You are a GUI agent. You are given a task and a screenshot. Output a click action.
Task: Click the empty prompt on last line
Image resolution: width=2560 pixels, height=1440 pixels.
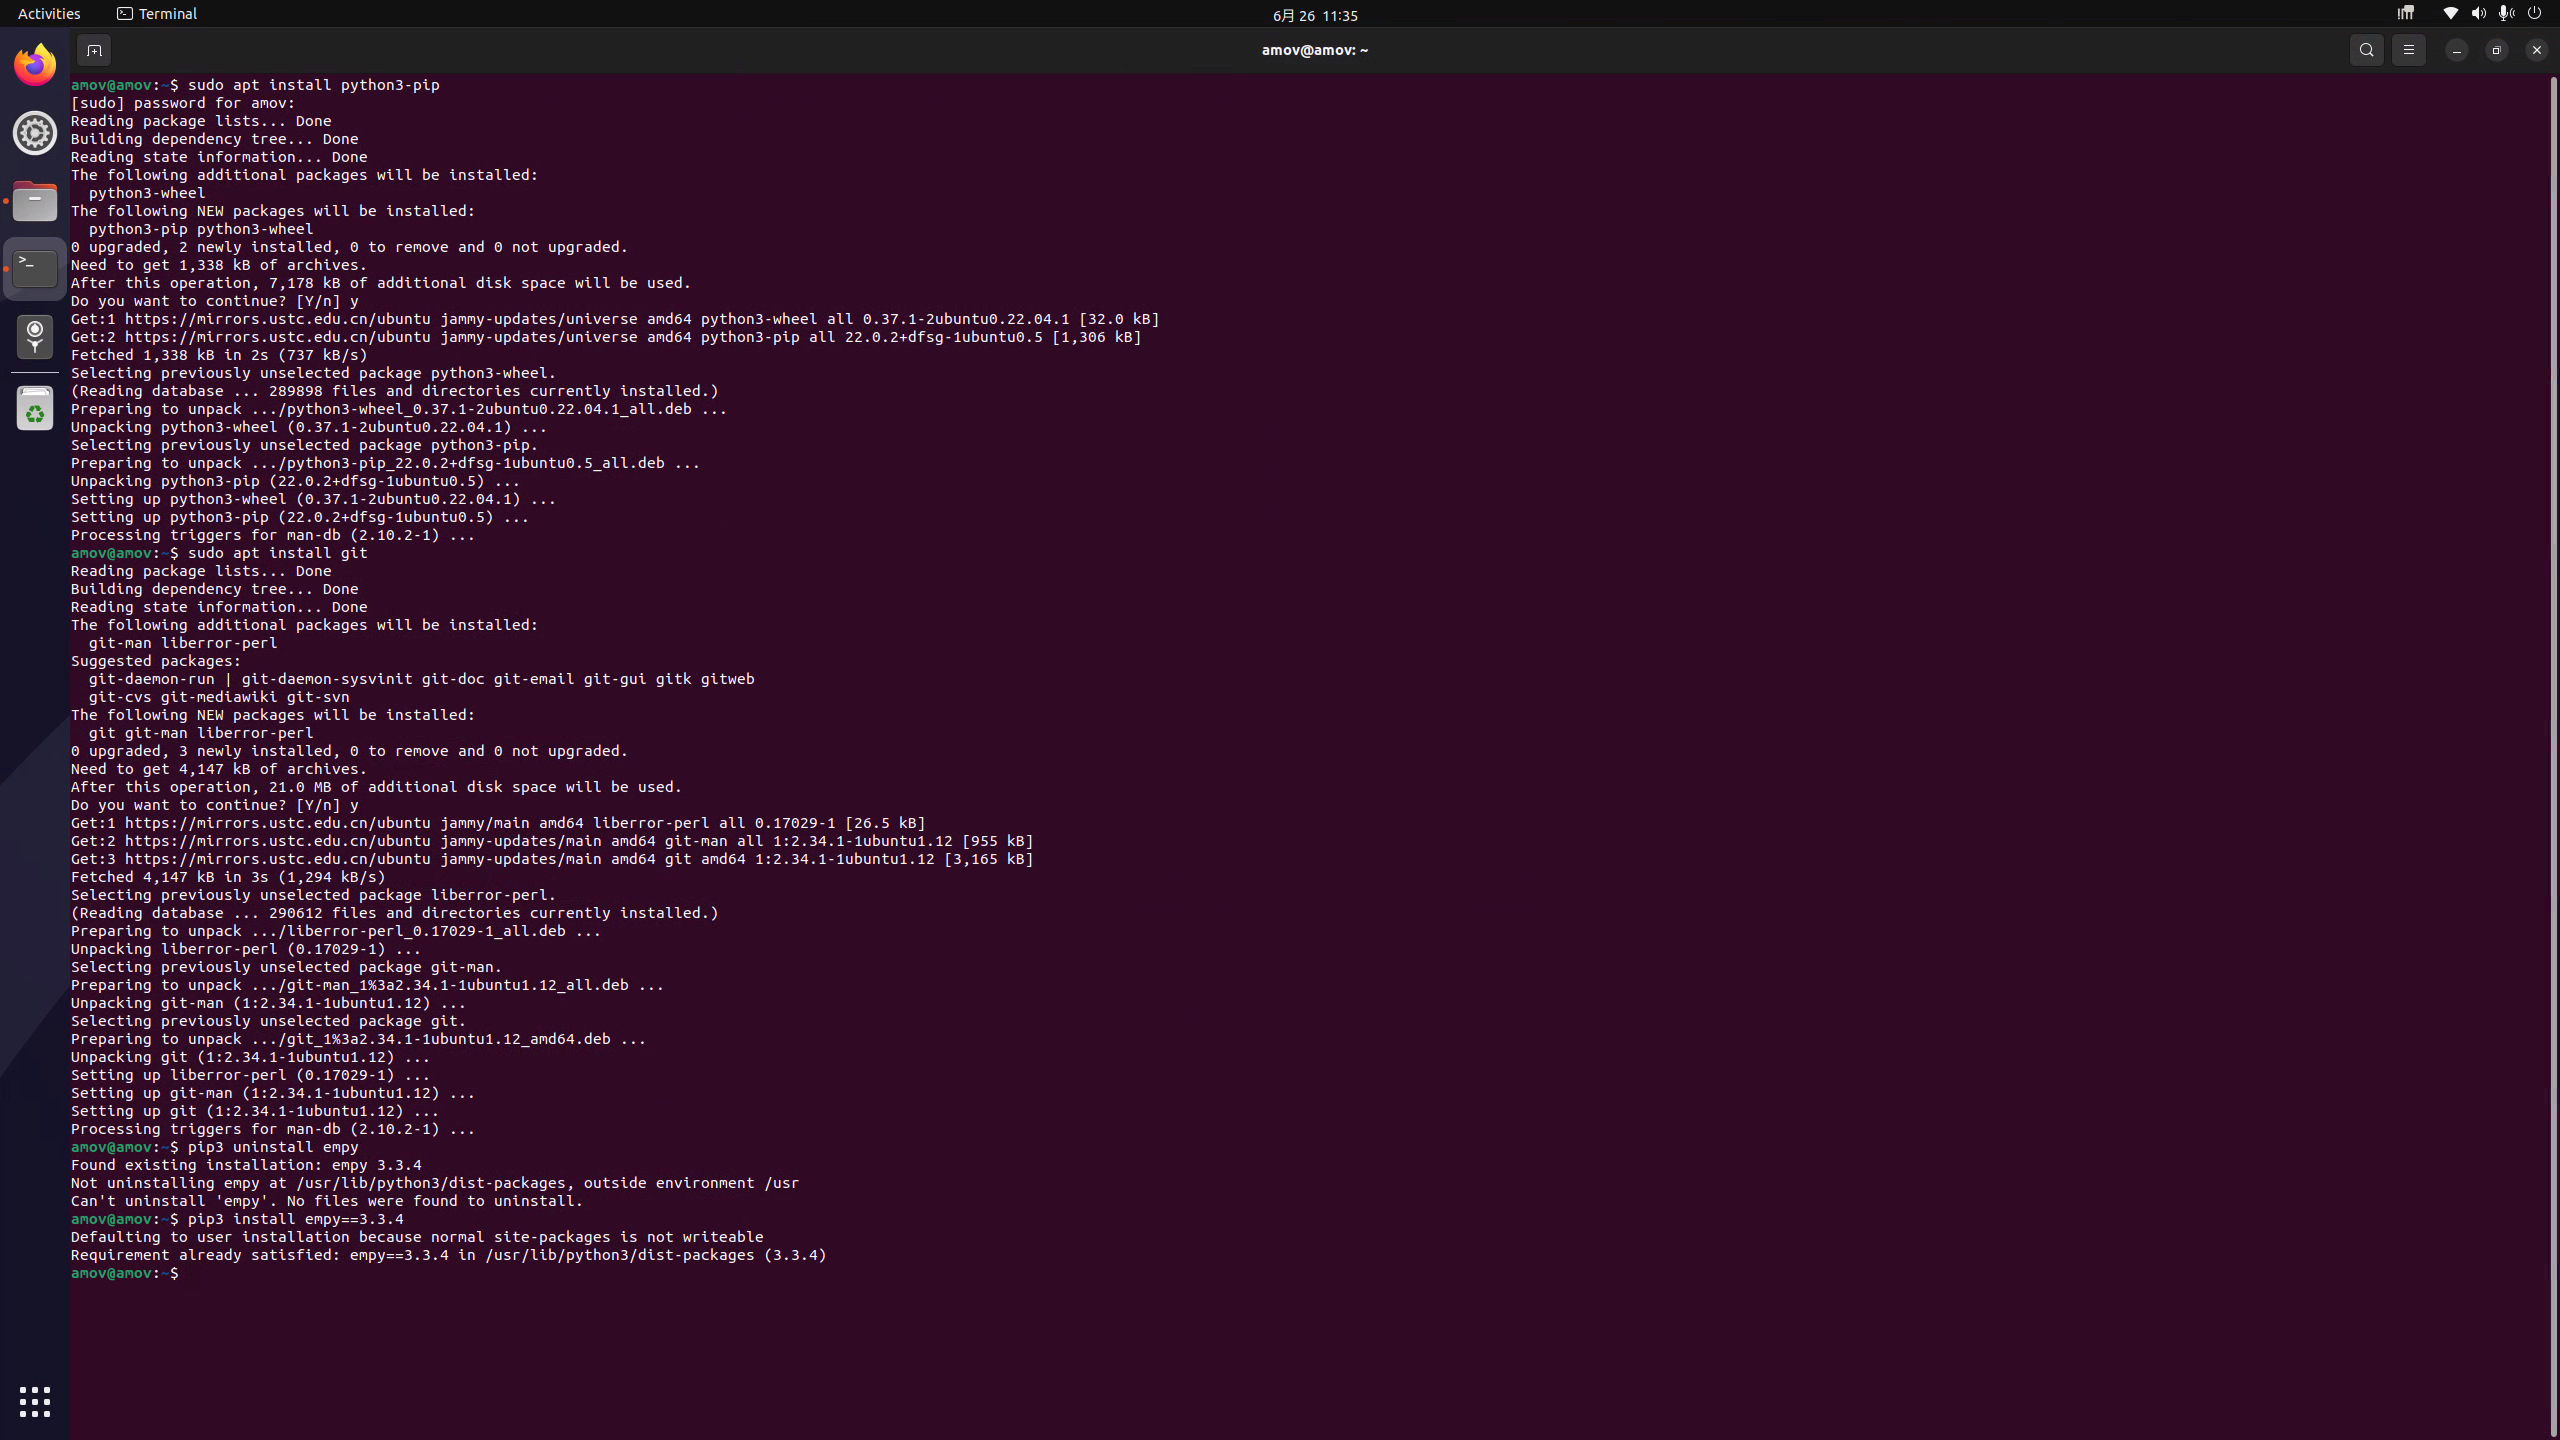125,1273
